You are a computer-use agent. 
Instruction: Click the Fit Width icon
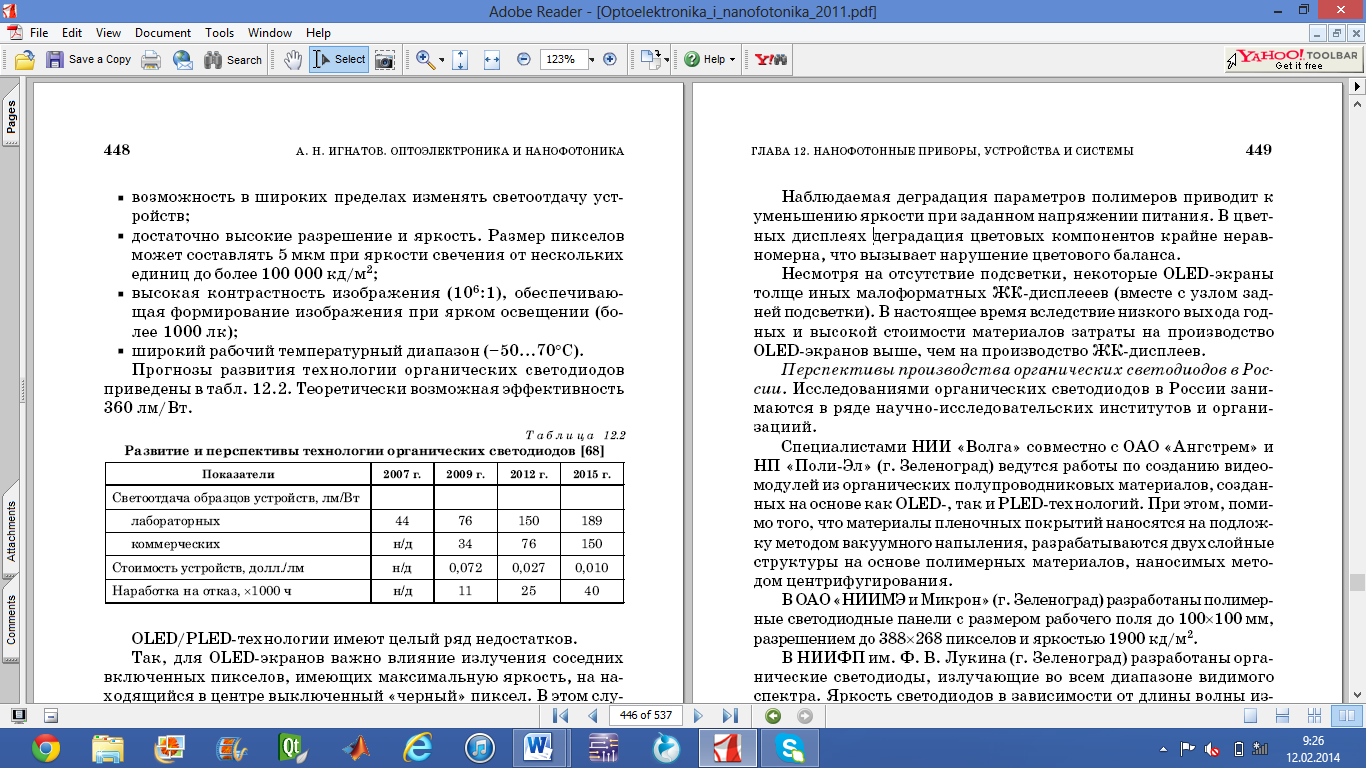pyautogui.click(x=491, y=60)
